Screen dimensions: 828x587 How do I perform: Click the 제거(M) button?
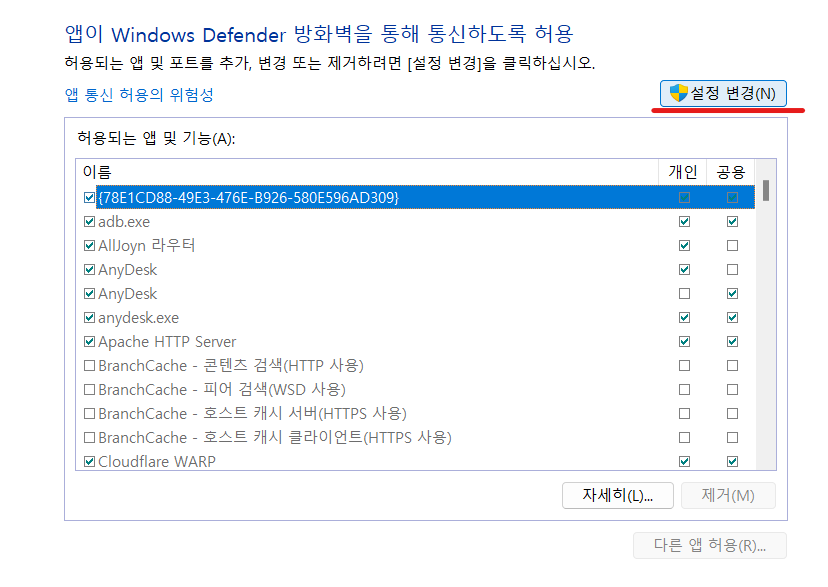[728, 495]
